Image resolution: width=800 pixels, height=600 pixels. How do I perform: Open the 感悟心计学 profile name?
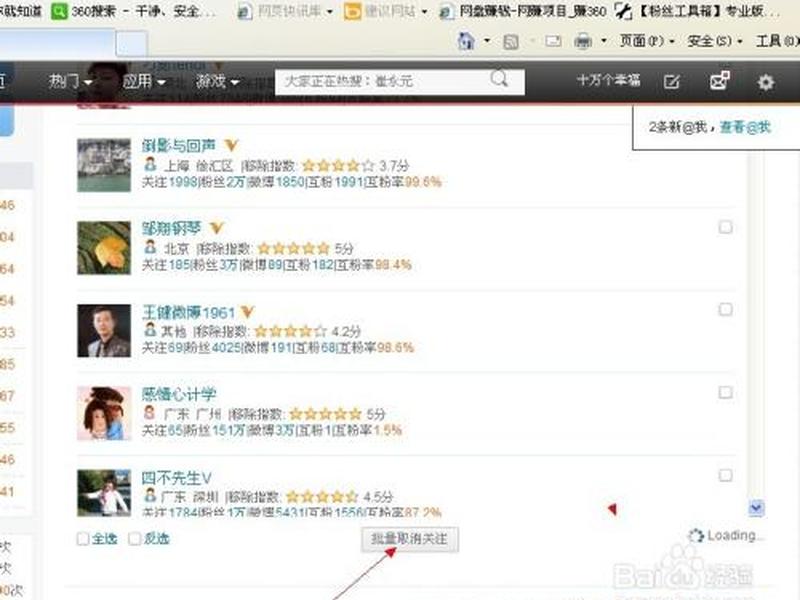tap(179, 394)
